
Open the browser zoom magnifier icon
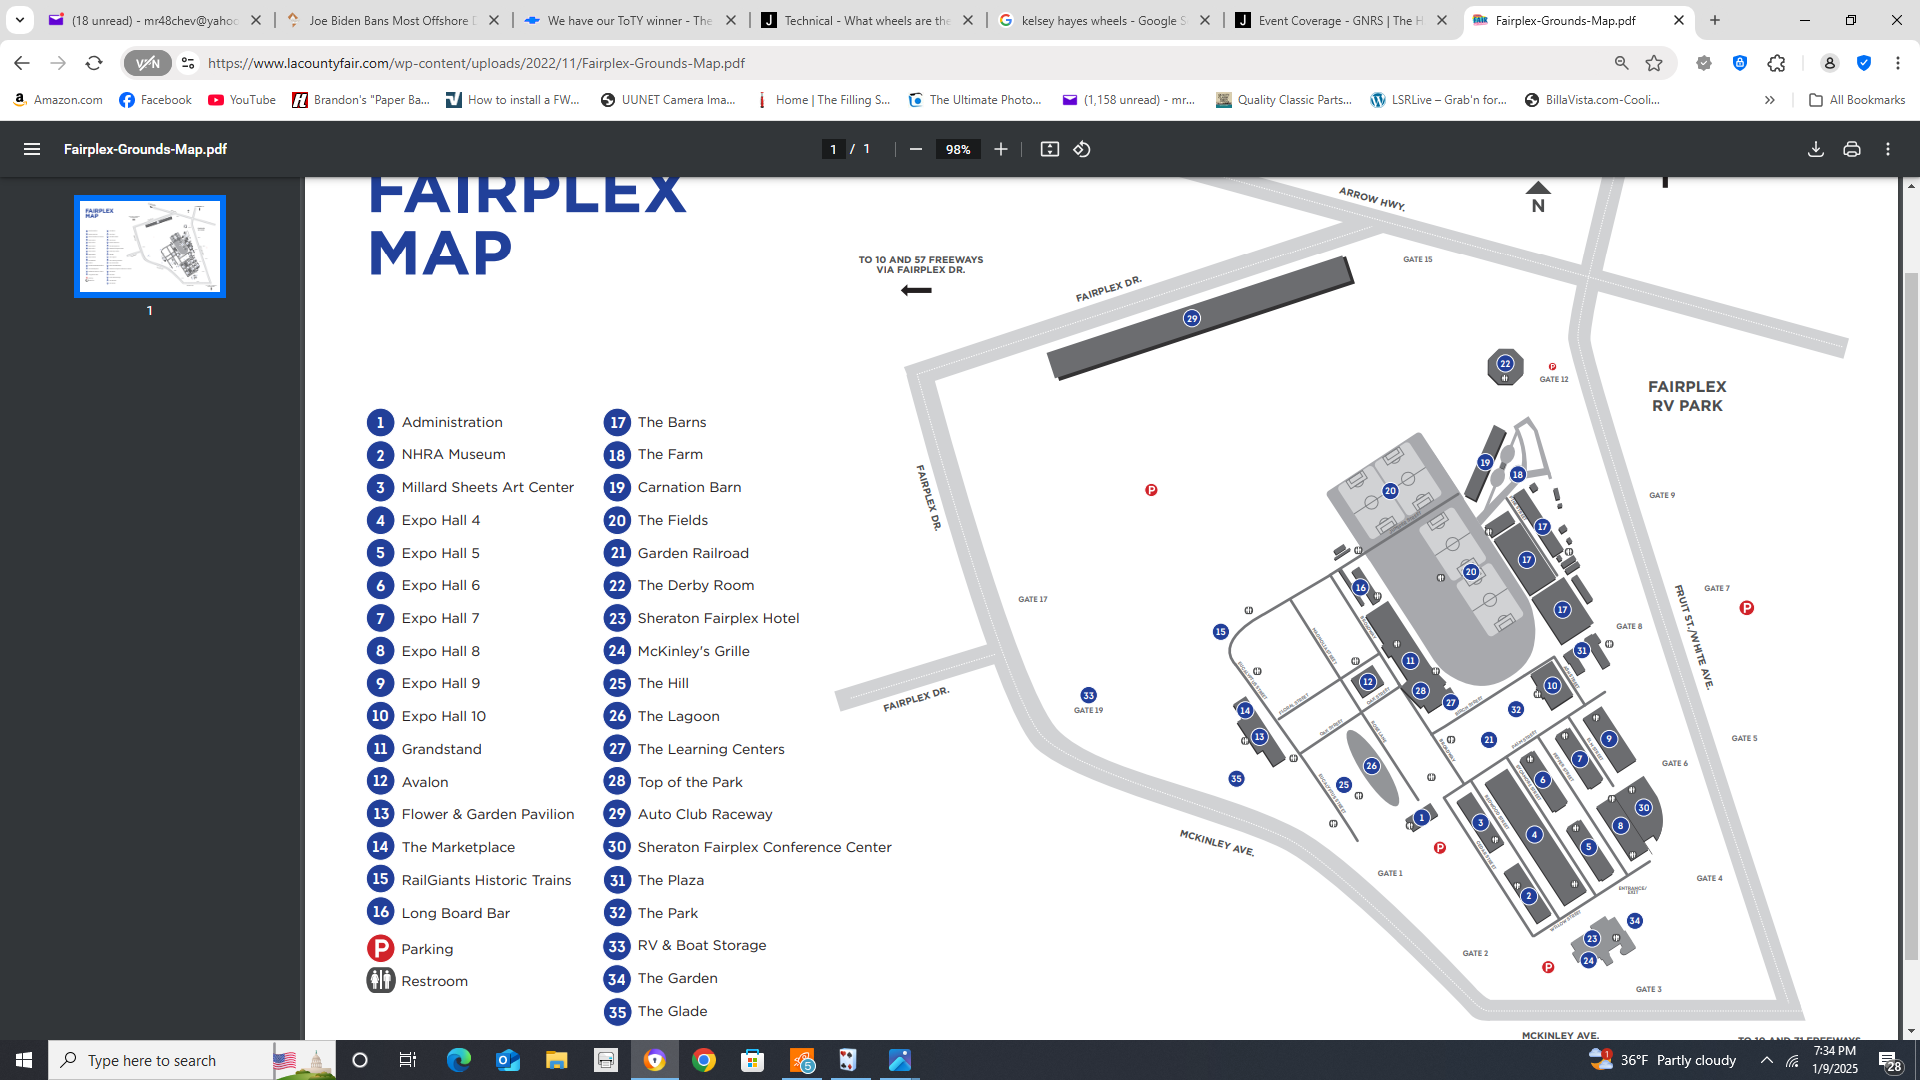click(1621, 63)
